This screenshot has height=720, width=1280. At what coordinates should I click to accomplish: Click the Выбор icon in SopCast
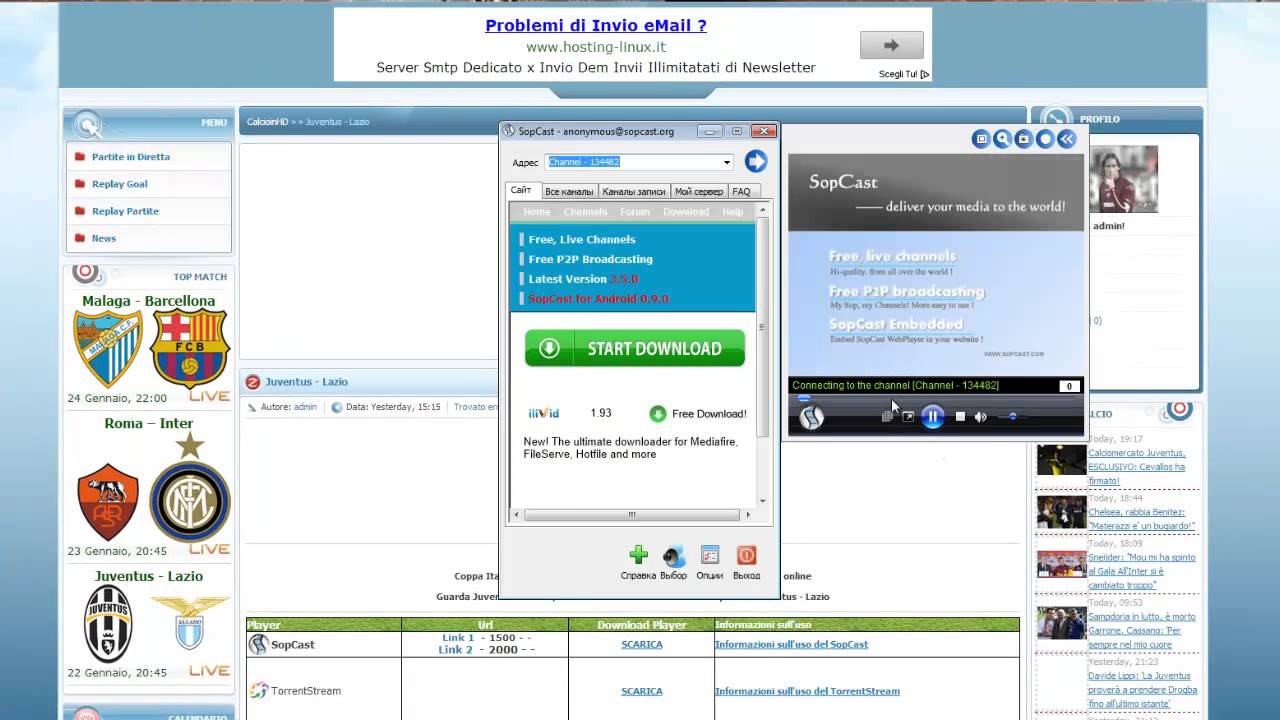point(674,556)
